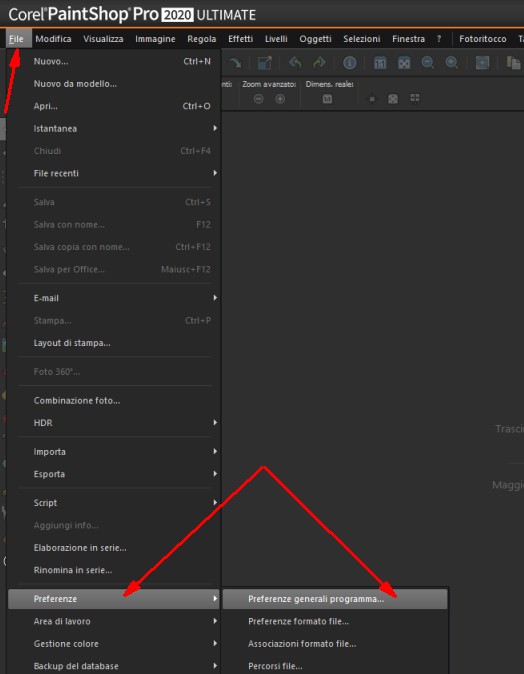Open the Livelli menu
Image resolution: width=524 pixels, height=674 pixels.
[276, 39]
